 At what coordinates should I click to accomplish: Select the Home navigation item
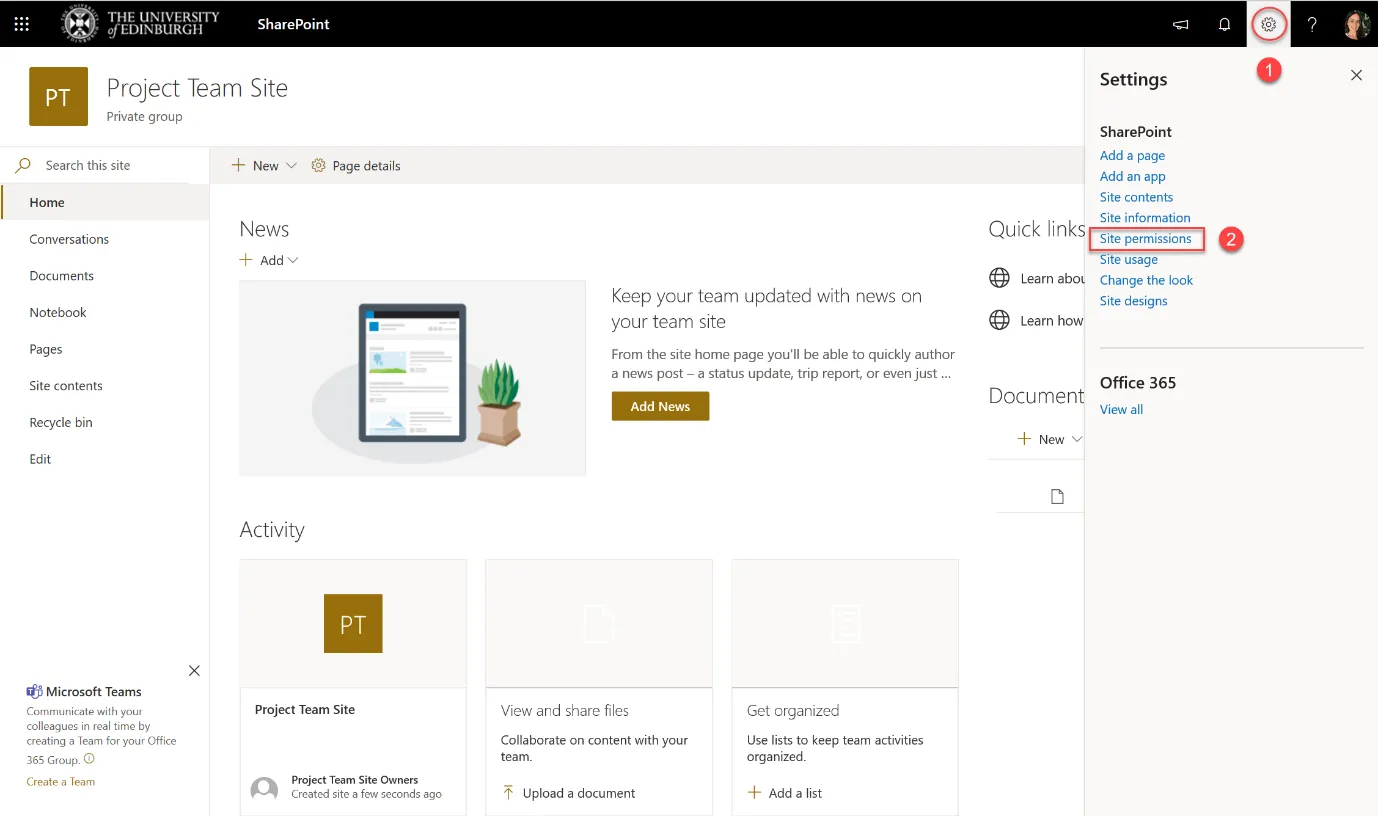(46, 202)
